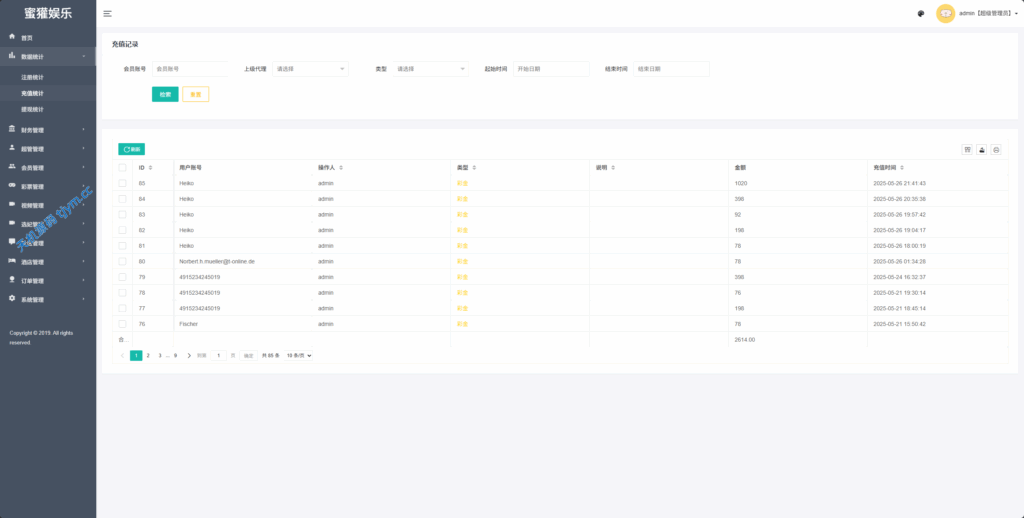This screenshot has height=518, width=1024.
Task: Expand the 财务管理 sidebar menu
Action: pyautogui.click(x=45, y=130)
